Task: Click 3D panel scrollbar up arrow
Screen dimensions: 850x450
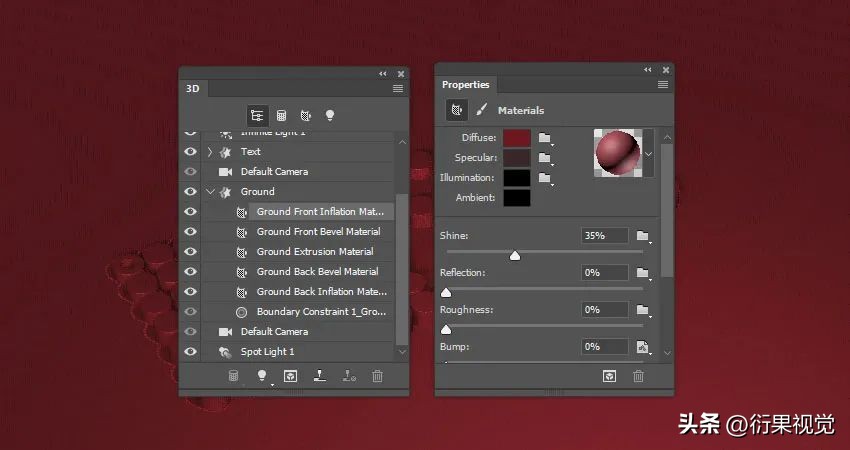Action: point(402,142)
